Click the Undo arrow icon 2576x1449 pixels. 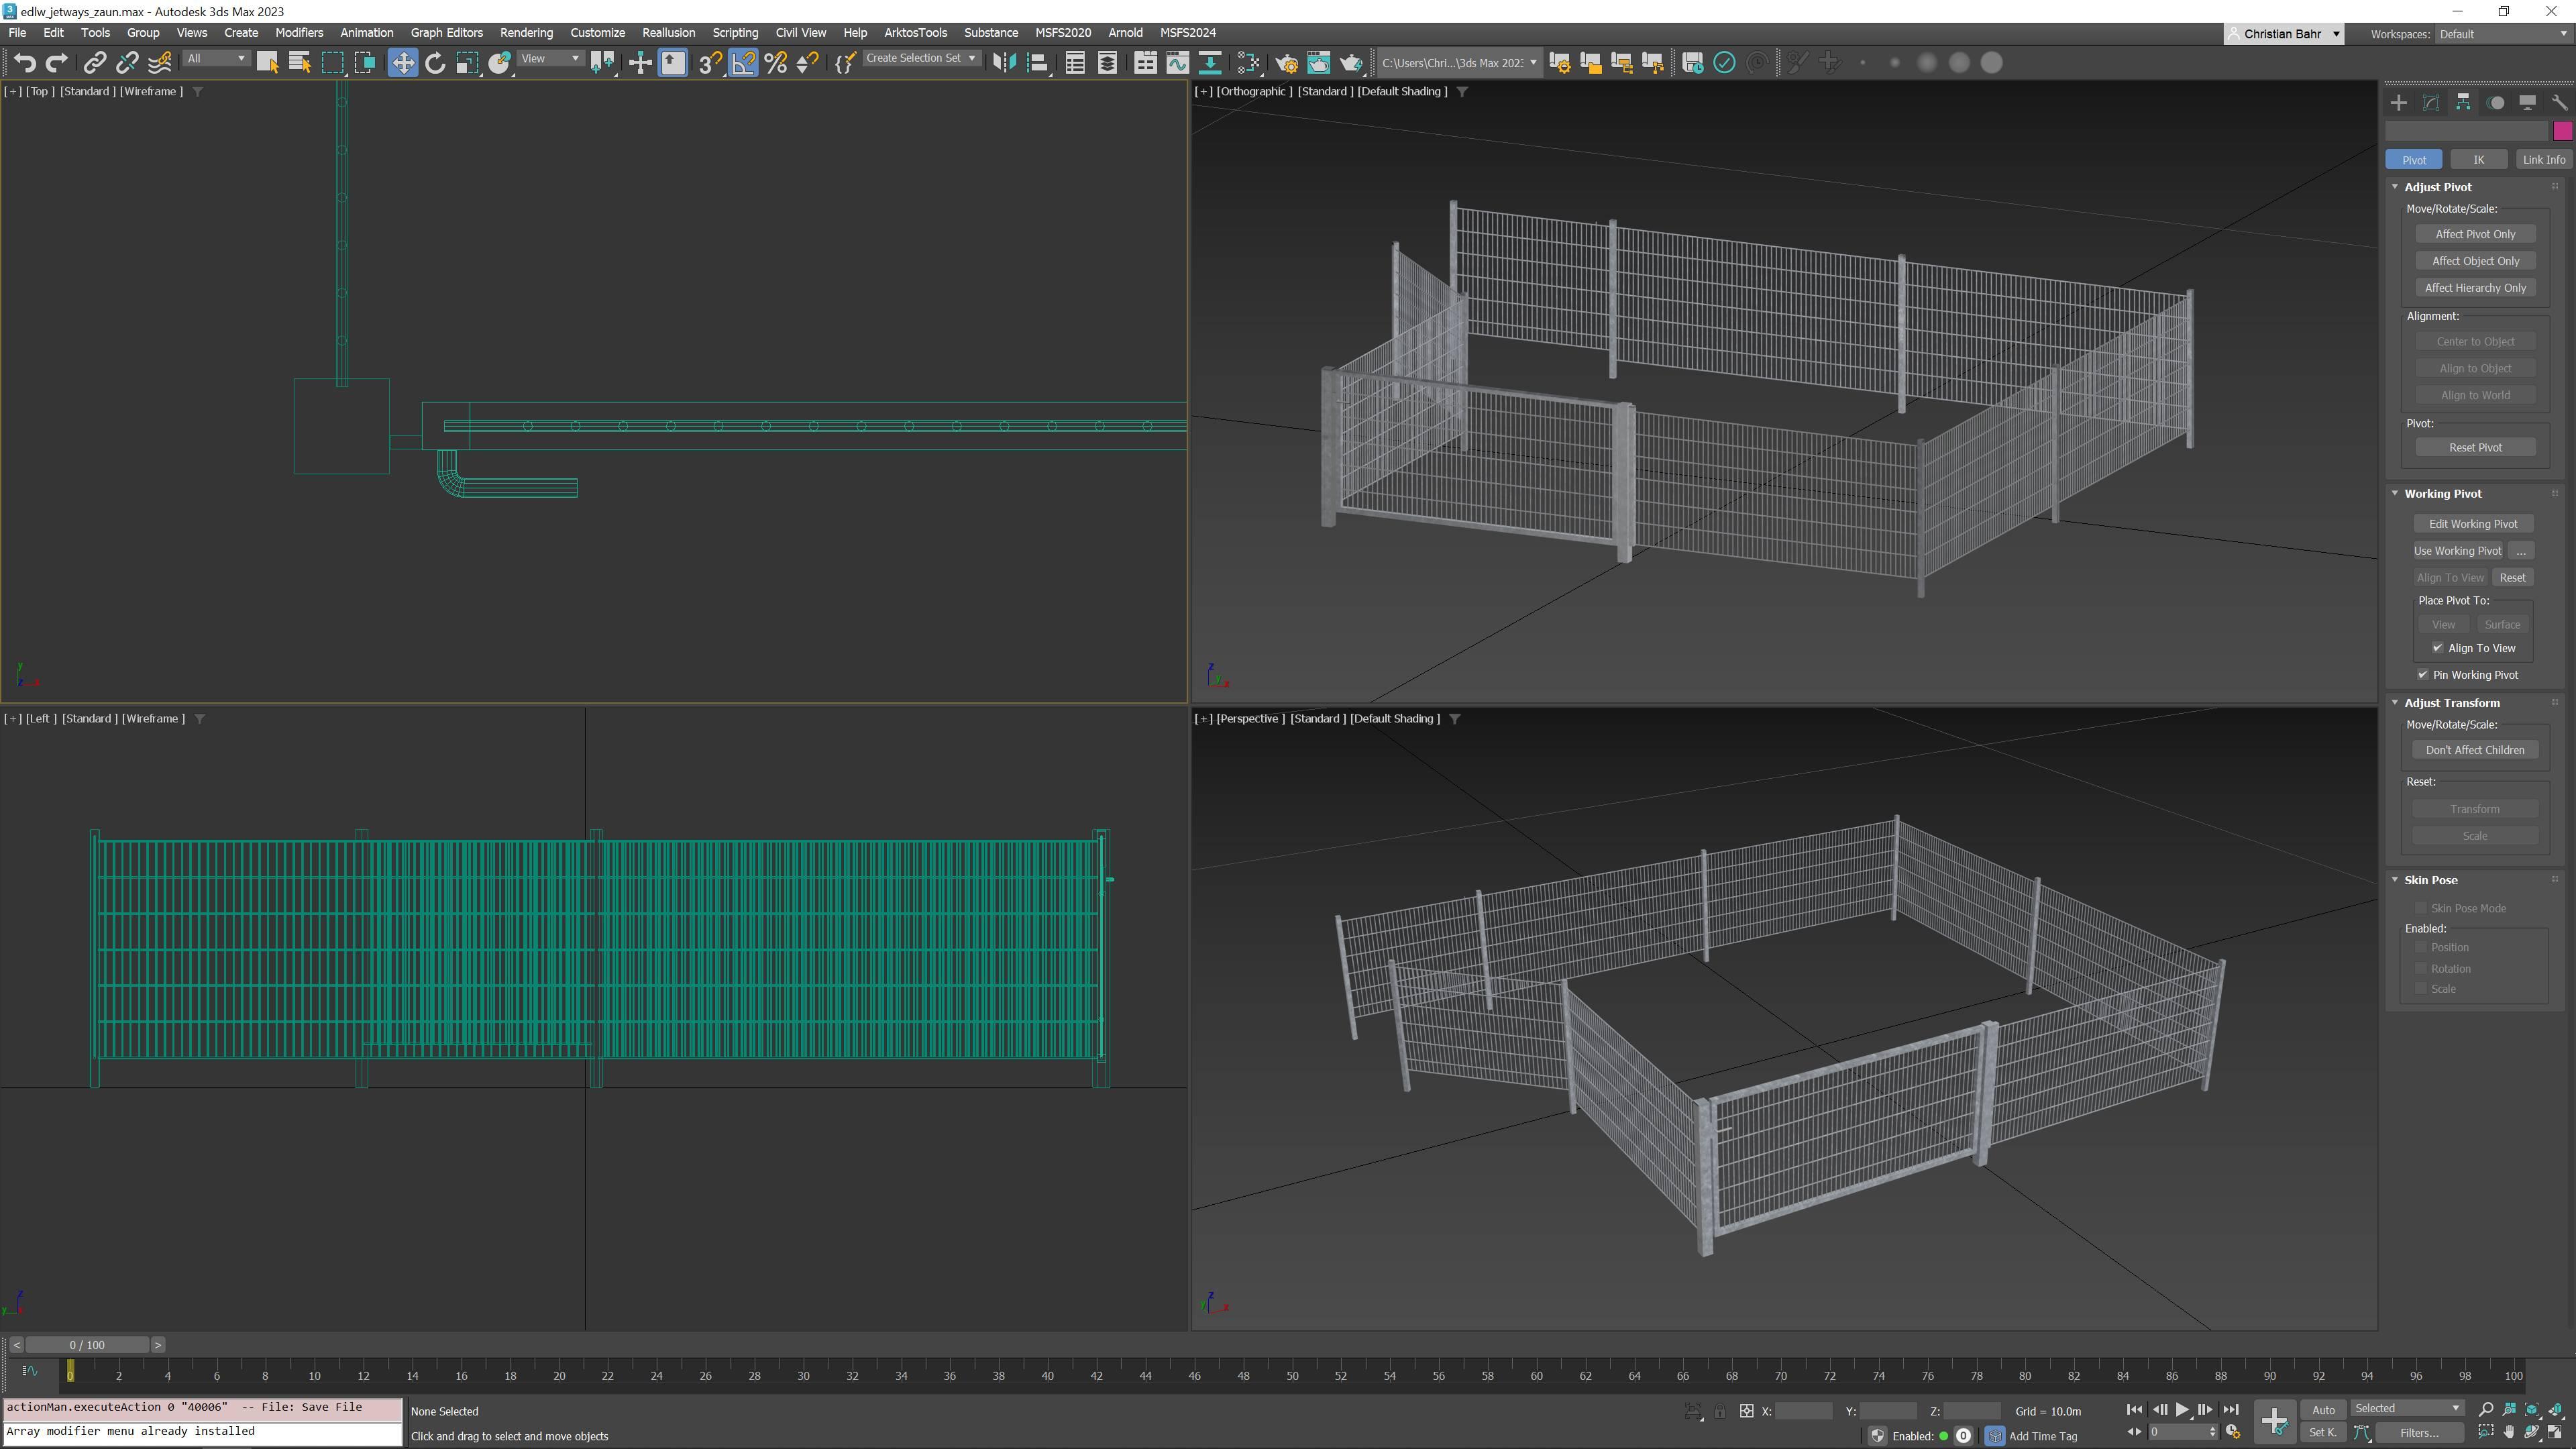(24, 63)
